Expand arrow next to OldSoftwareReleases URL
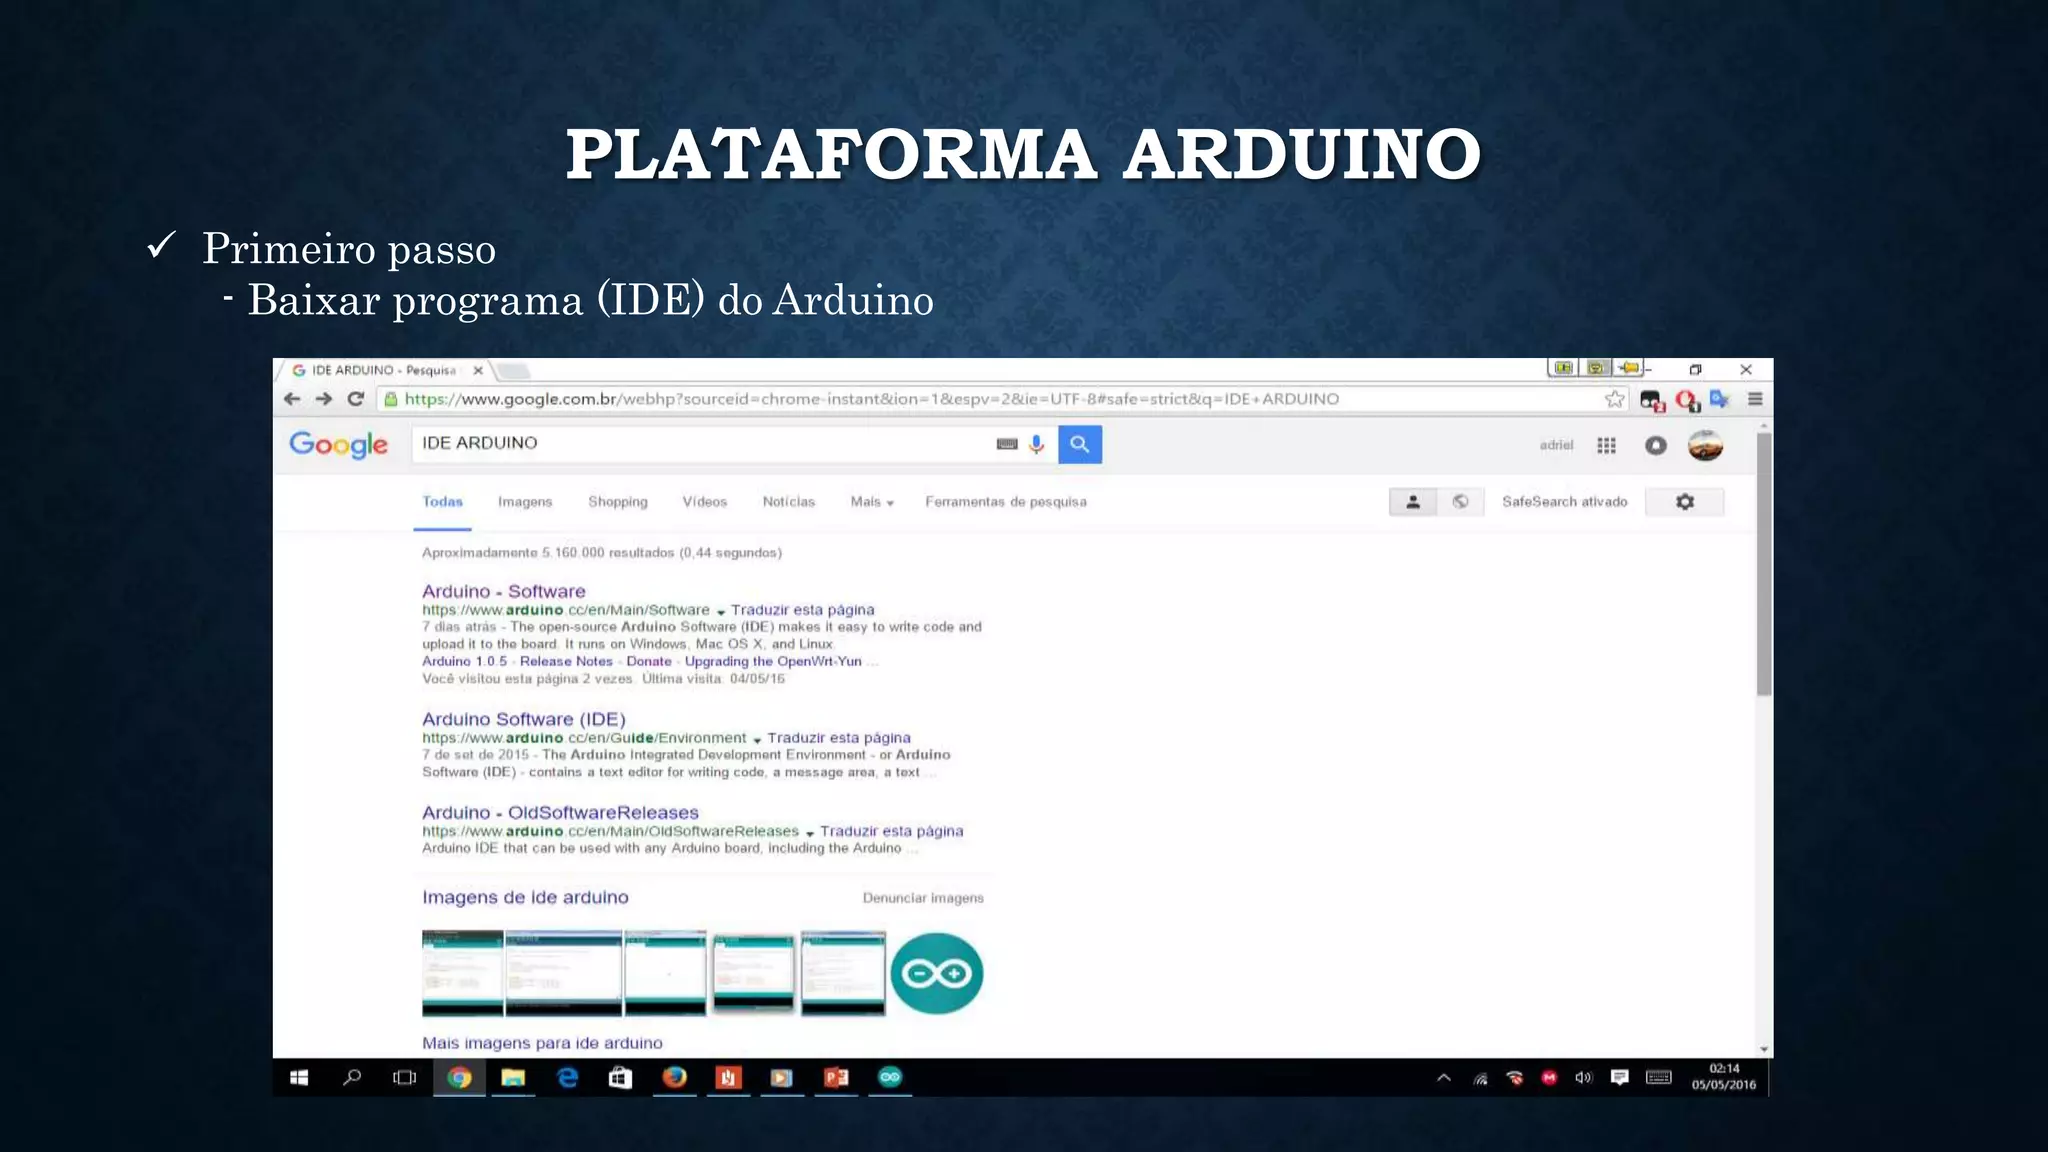2048x1152 pixels. coord(810,832)
